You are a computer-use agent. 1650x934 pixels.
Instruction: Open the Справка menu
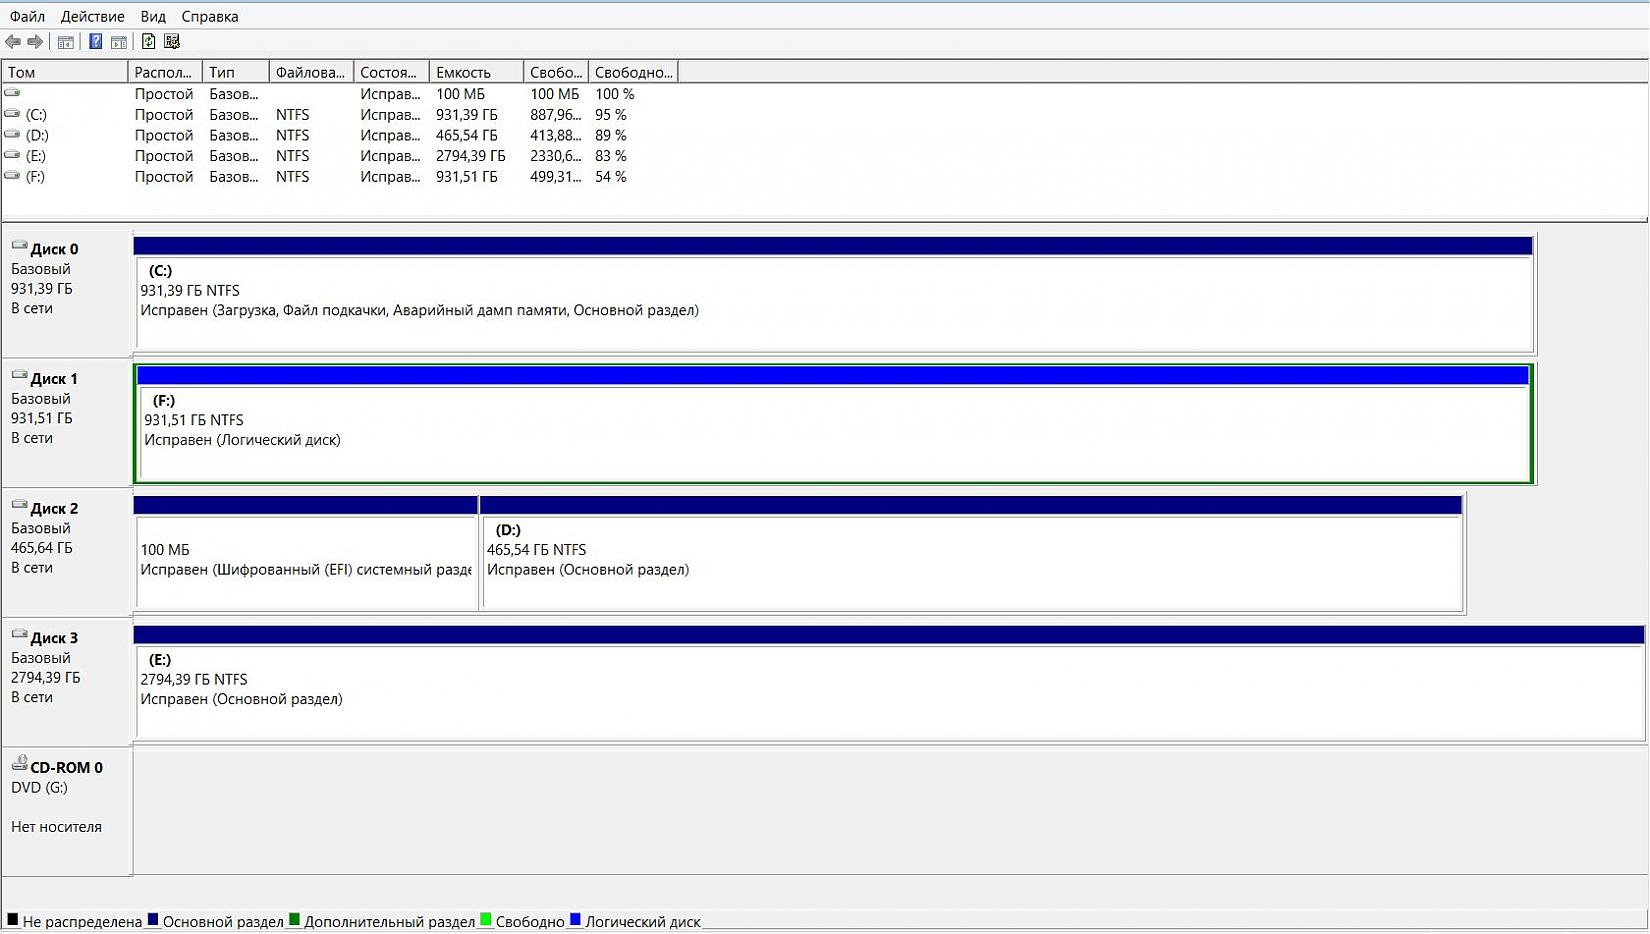[x=210, y=16]
